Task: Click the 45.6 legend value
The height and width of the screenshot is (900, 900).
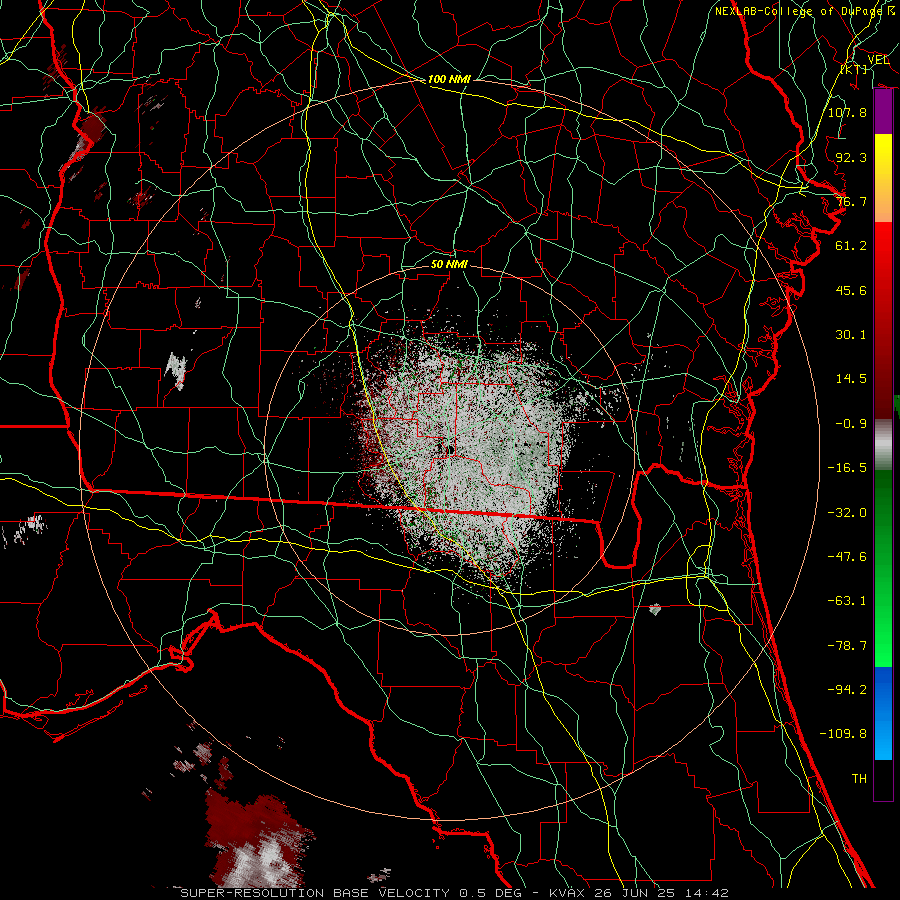Action: coord(851,290)
